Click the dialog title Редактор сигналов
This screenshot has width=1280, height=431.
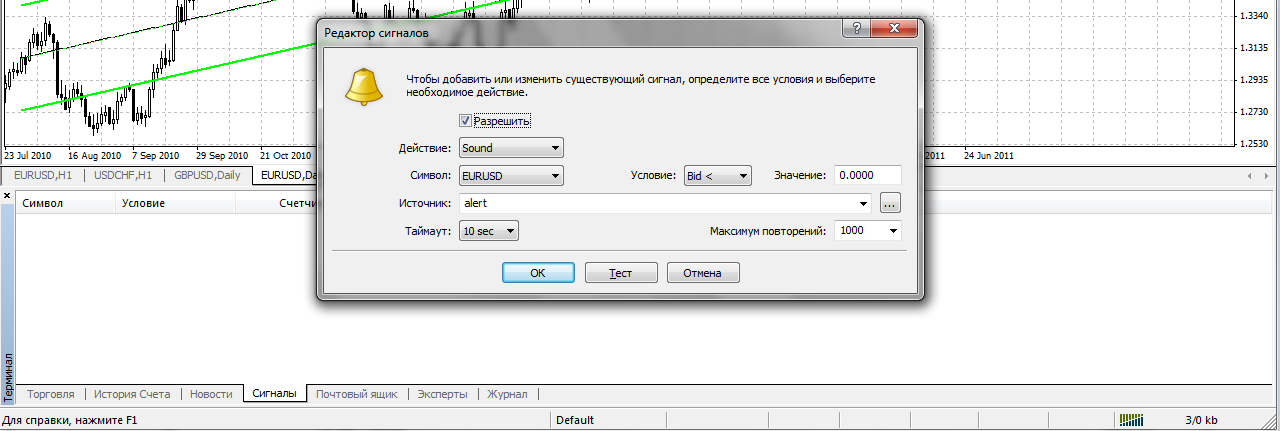377,33
